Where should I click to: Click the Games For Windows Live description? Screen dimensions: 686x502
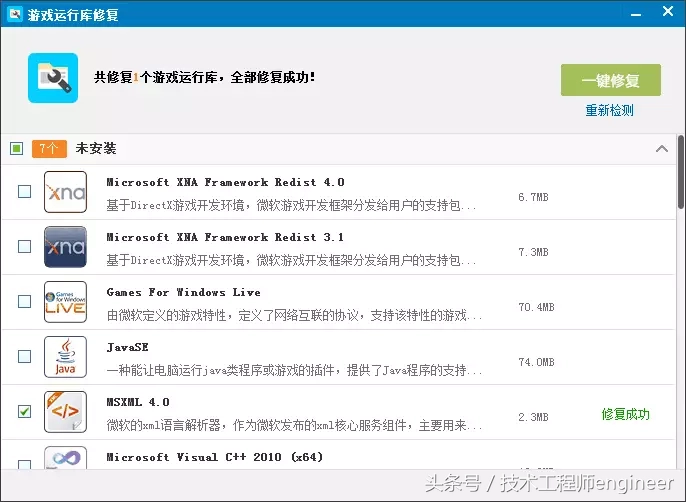click(x=294, y=316)
